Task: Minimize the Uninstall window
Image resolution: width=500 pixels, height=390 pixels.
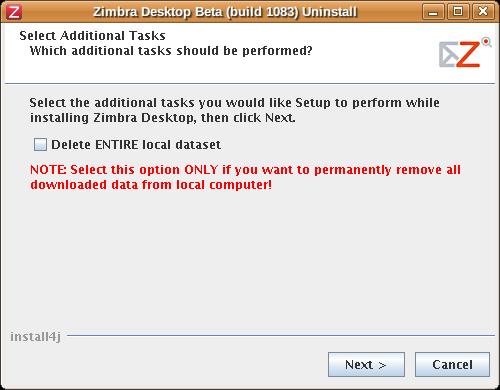Action: click(x=433, y=12)
